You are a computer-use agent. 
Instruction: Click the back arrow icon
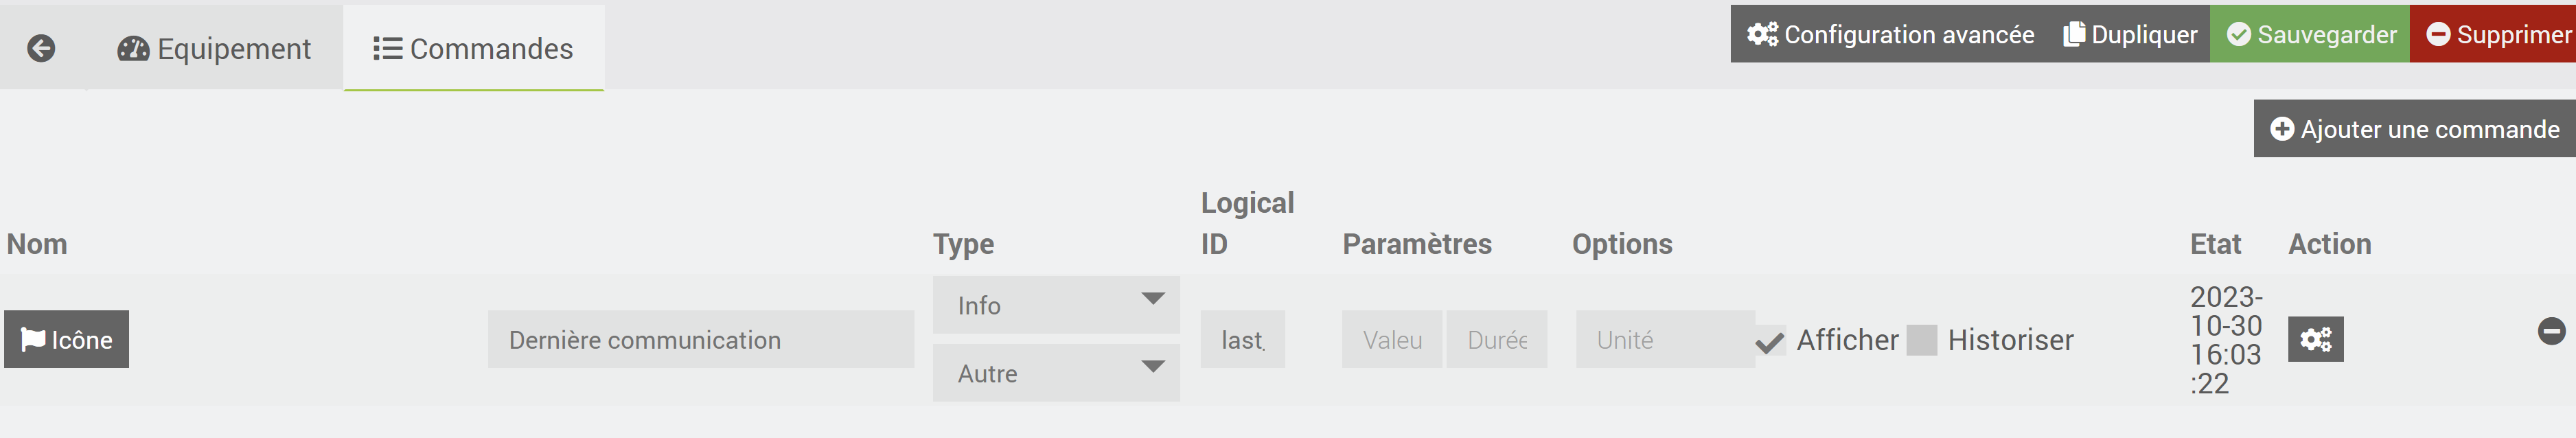(41, 48)
